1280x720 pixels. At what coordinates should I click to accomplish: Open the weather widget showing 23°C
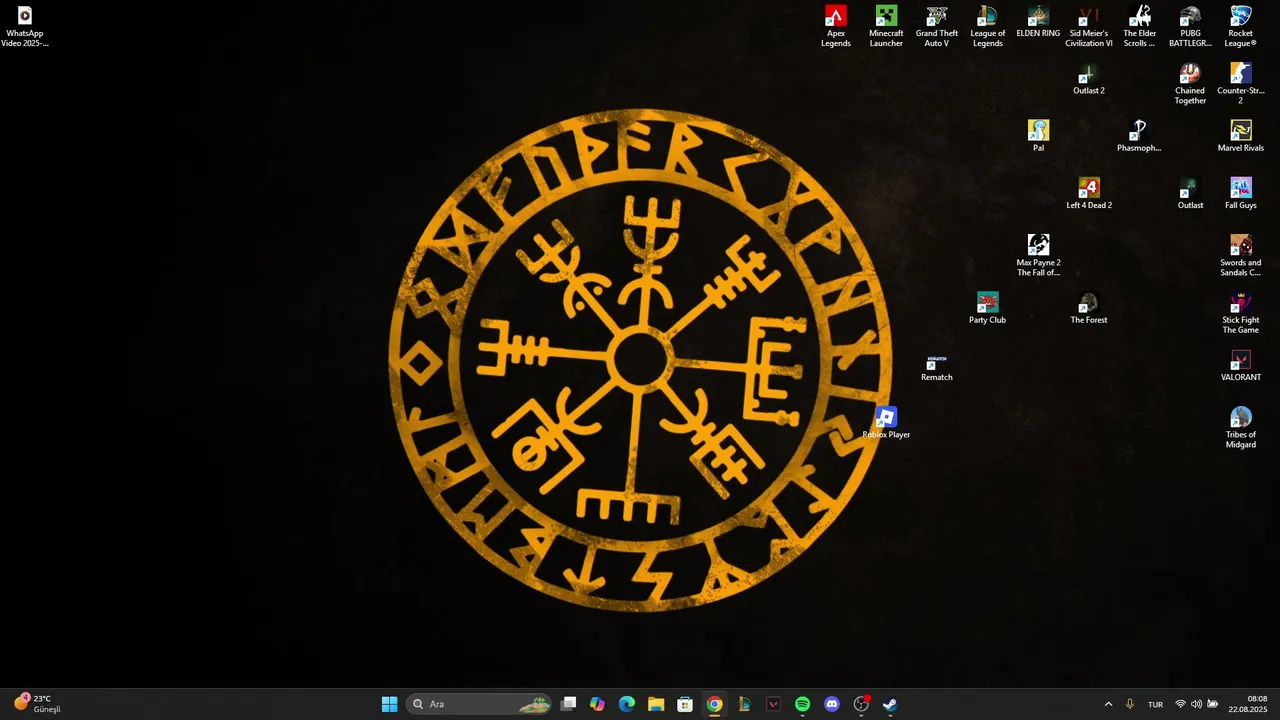tap(38, 704)
